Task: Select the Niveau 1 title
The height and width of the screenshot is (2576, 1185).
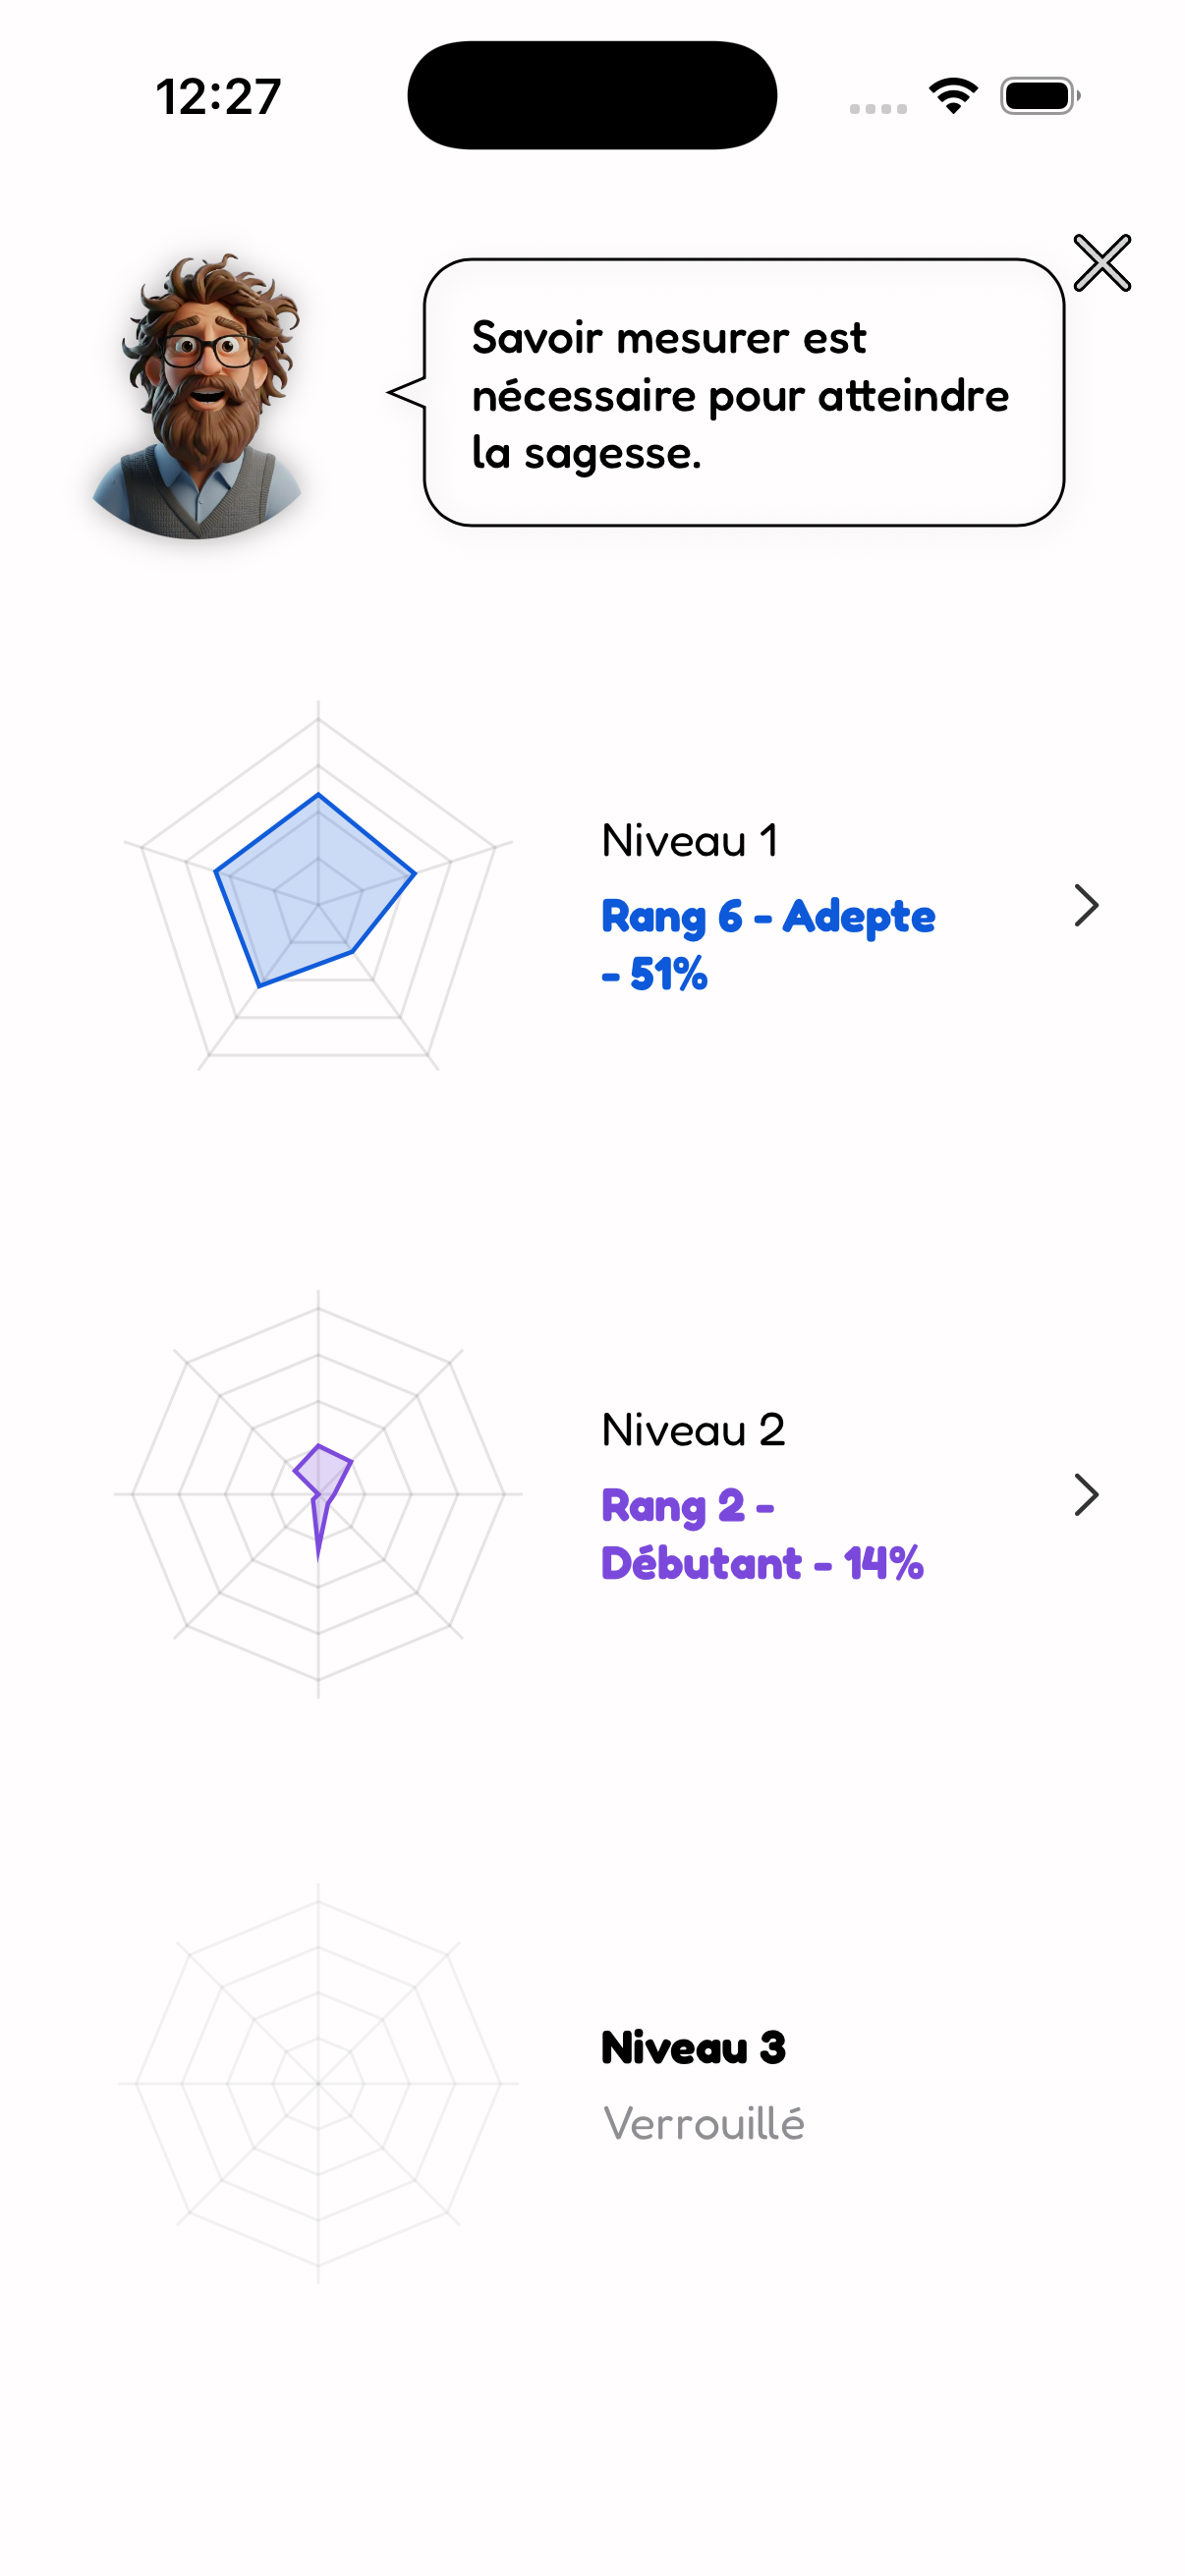Action: point(689,841)
